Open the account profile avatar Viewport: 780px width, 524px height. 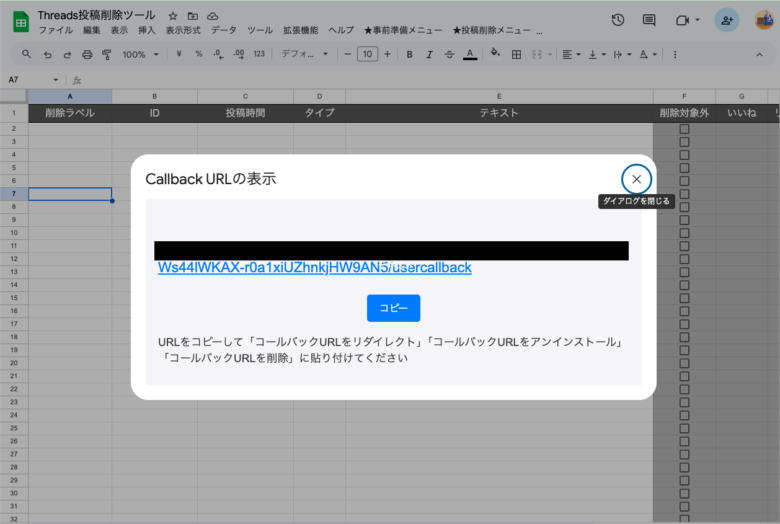click(765, 20)
